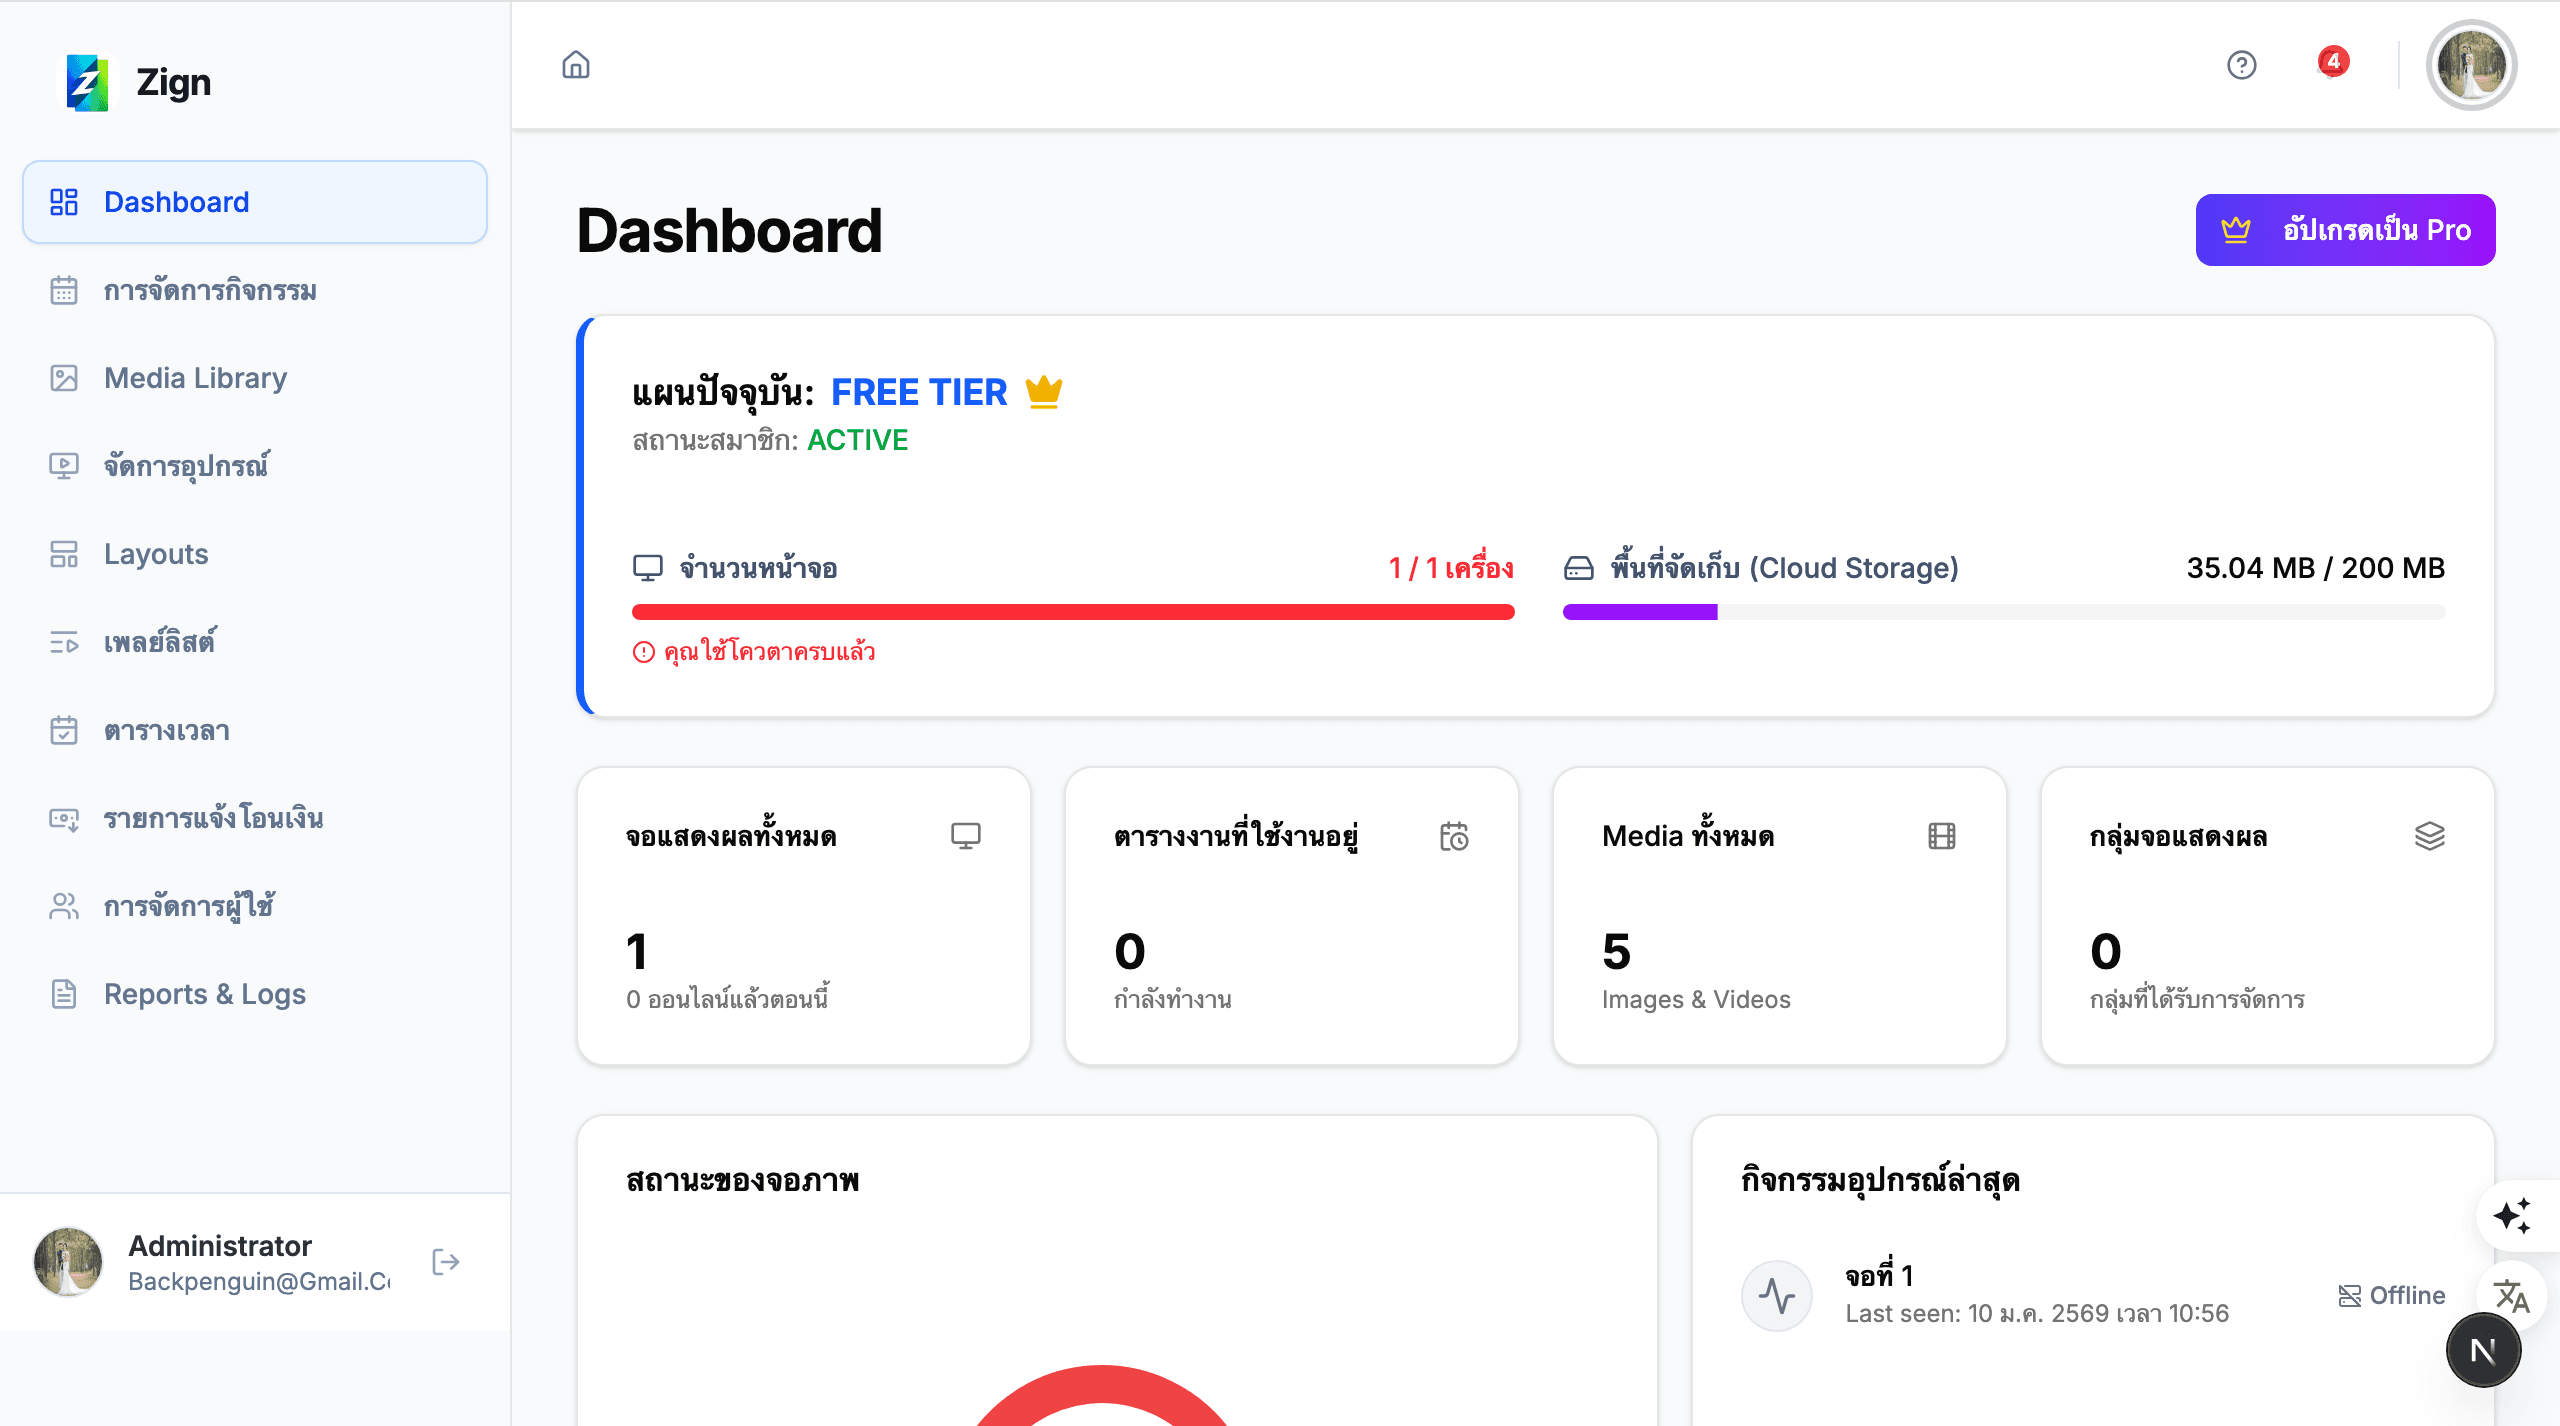
Task: Open the Administrator profile avatar
Action: pos(2470,64)
